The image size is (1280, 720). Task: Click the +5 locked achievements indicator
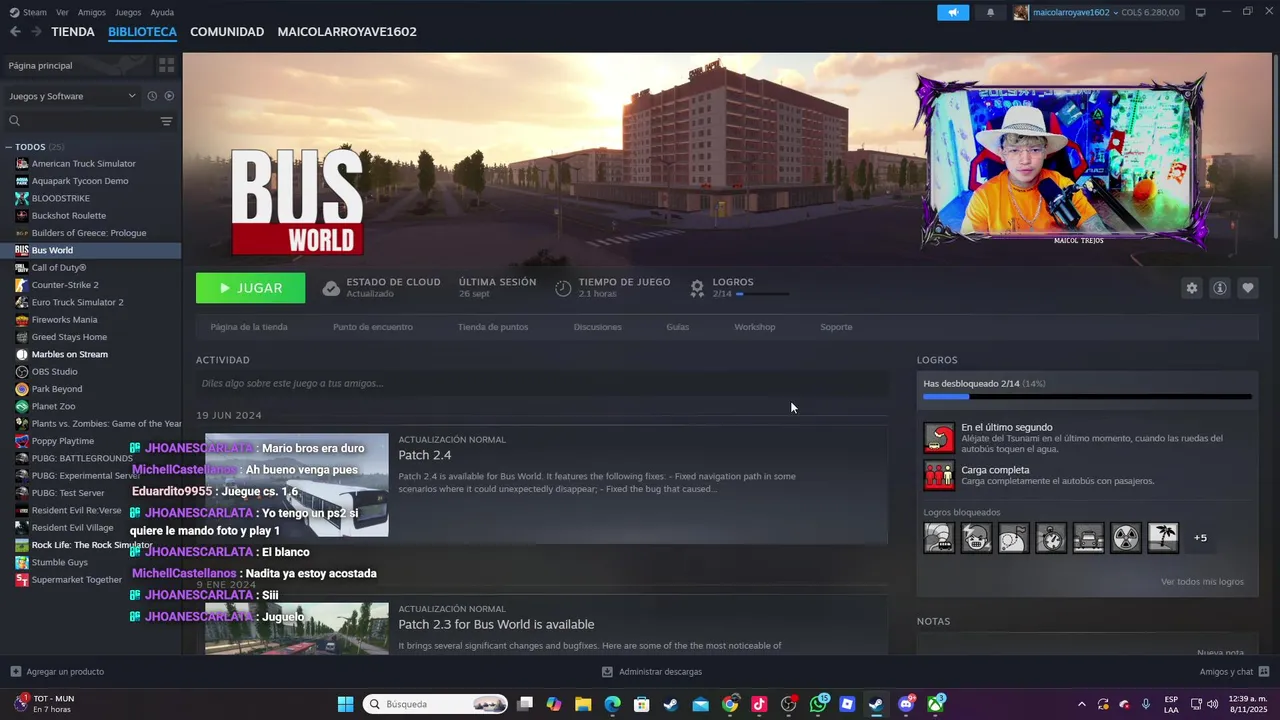[1200, 538]
